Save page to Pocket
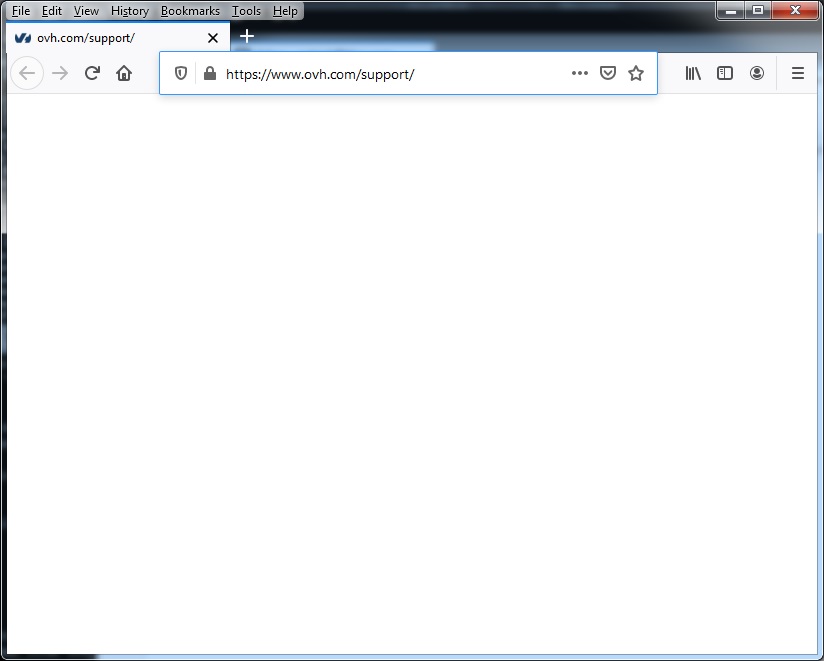The image size is (824, 661). click(x=608, y=73)
